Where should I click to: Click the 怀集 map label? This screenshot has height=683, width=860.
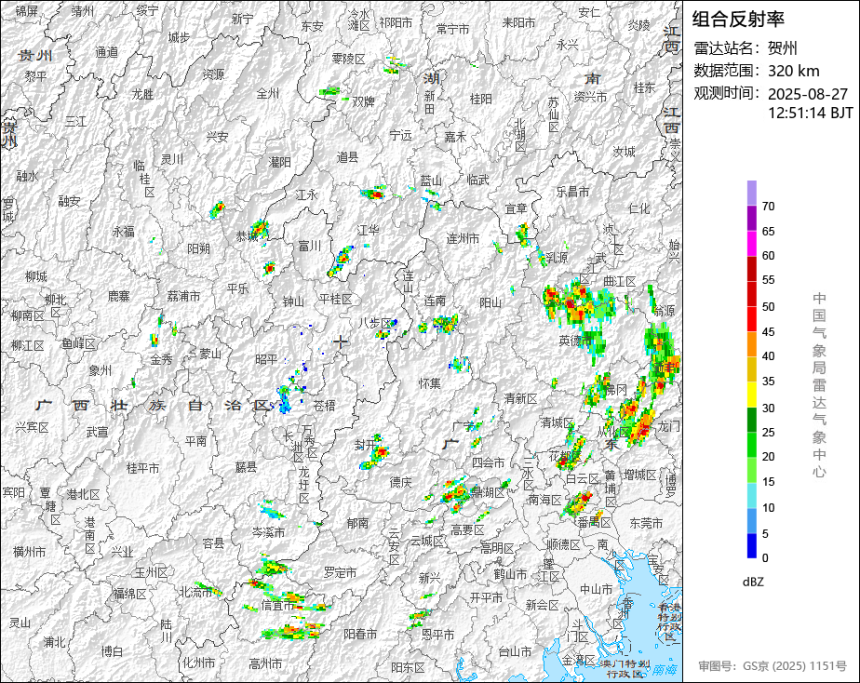pyautogui.click(x=429, y=383)
